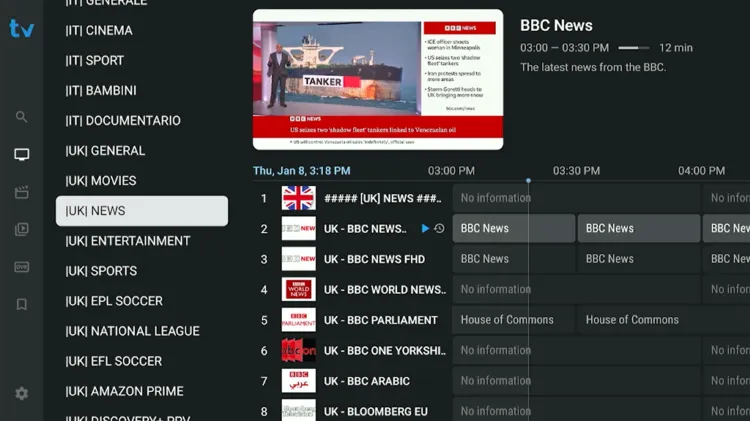Click the Thu, Jan 8, 3:18 PM date label
The width and height of the screenshot is (750, 421).
coord(302,171)
